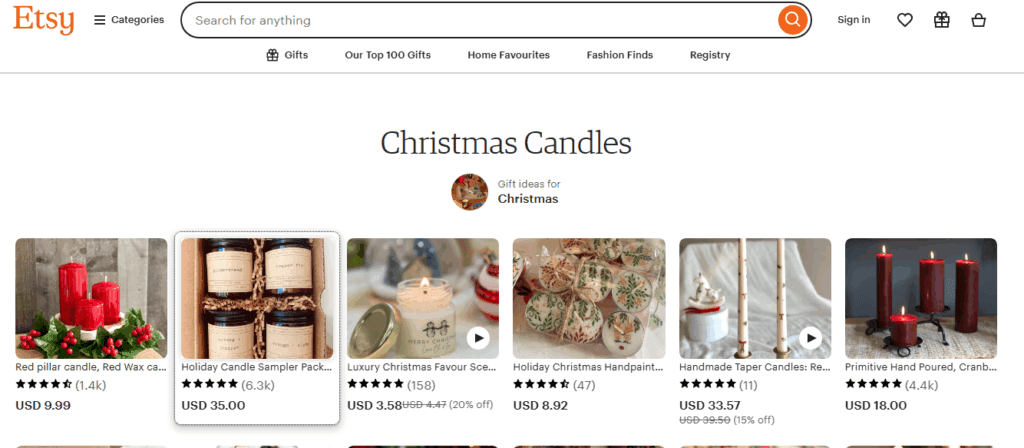Click the gift icon beside Gifts
The width and height of the screenshot is (1024, 448).
pyautogui.click(x=272, y=55)
